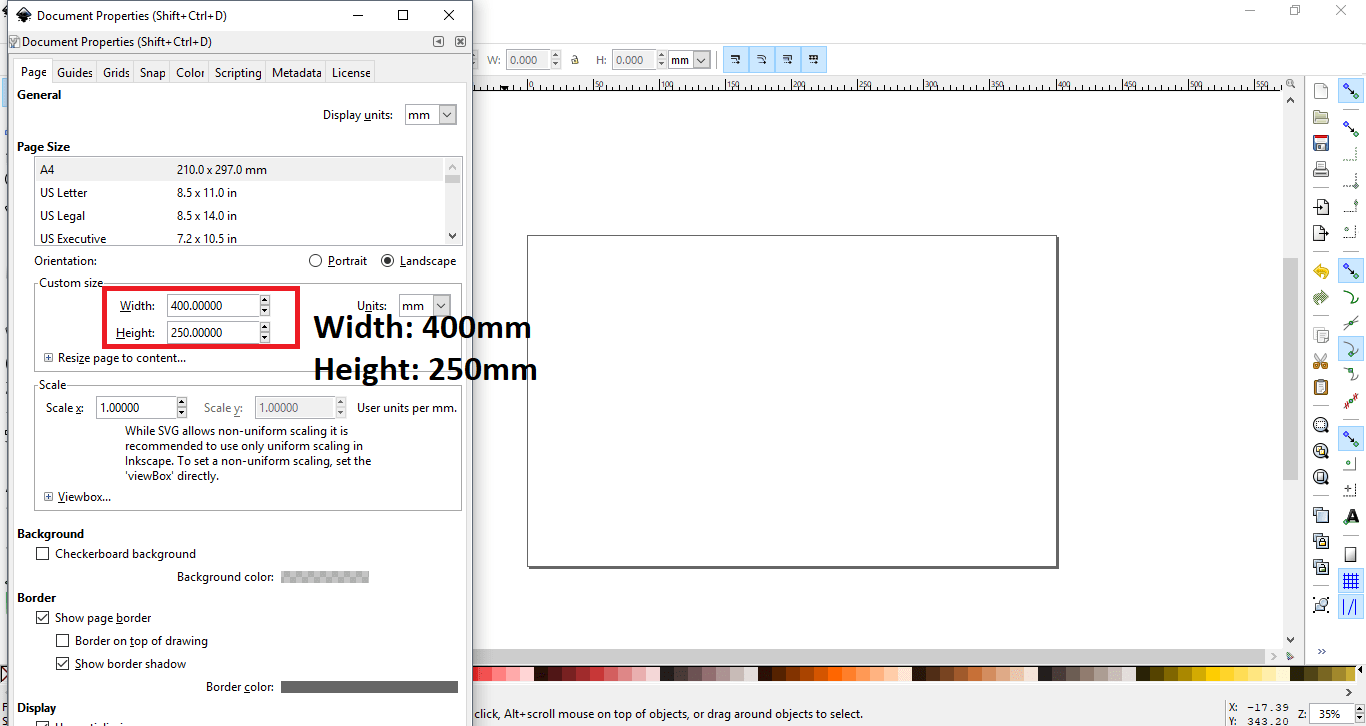This screenshot has width=1366, height=726.
Task: Toggle the Enable snapping icon
Action: 1351,91
